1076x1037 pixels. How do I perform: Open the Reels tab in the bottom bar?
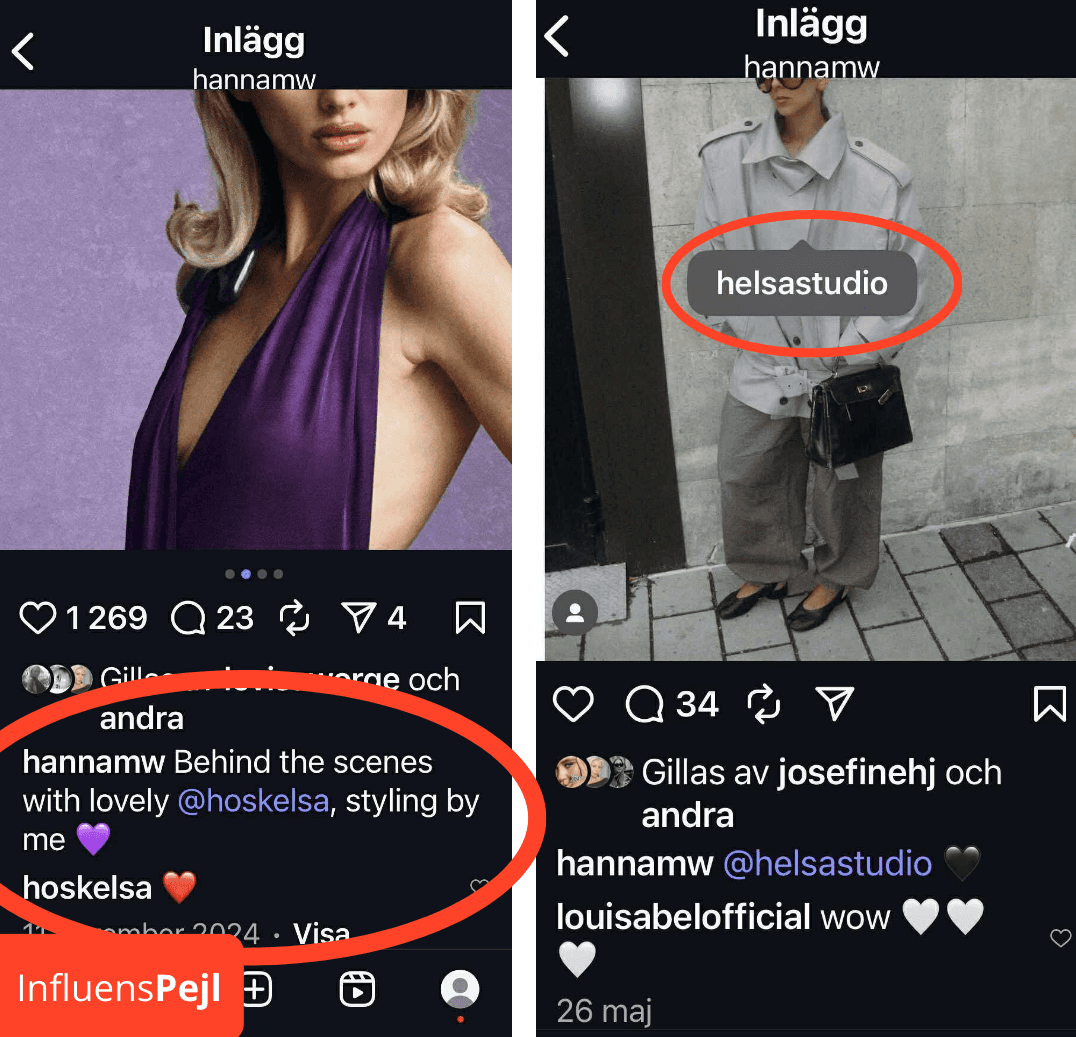(358, 990)
